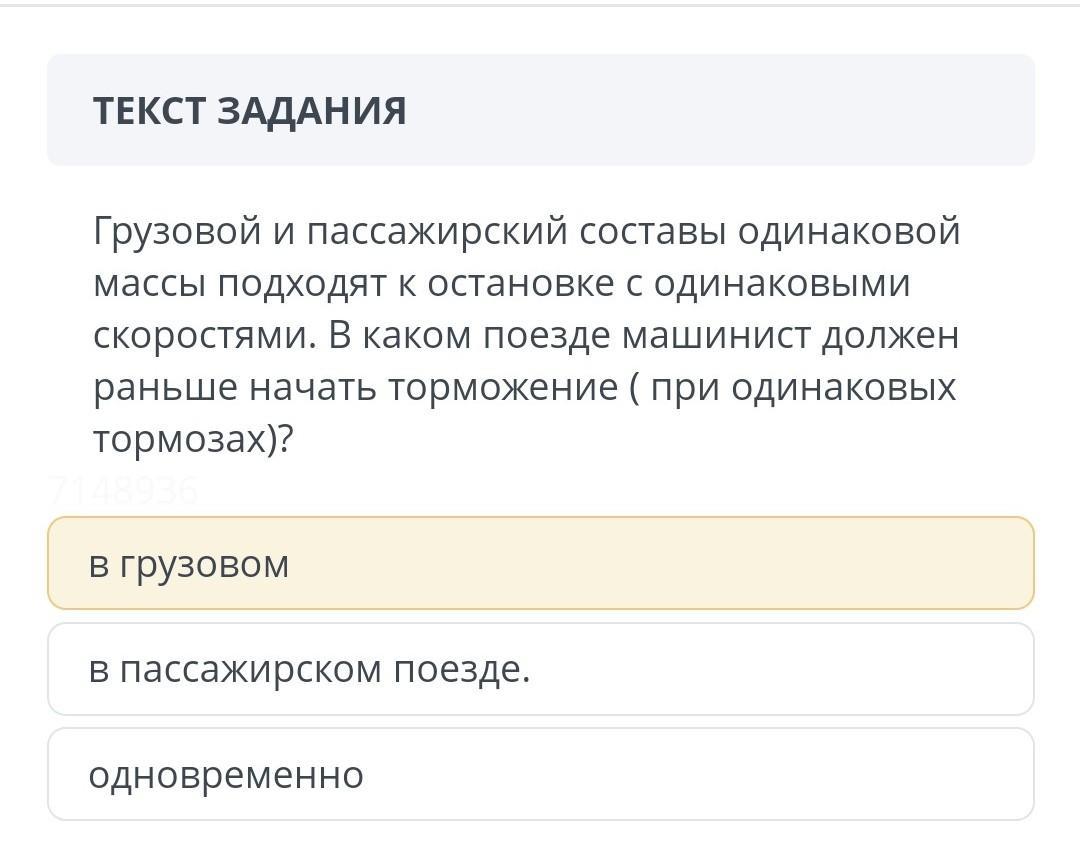Click the word "Грузовой" in the question

point(176,232)
